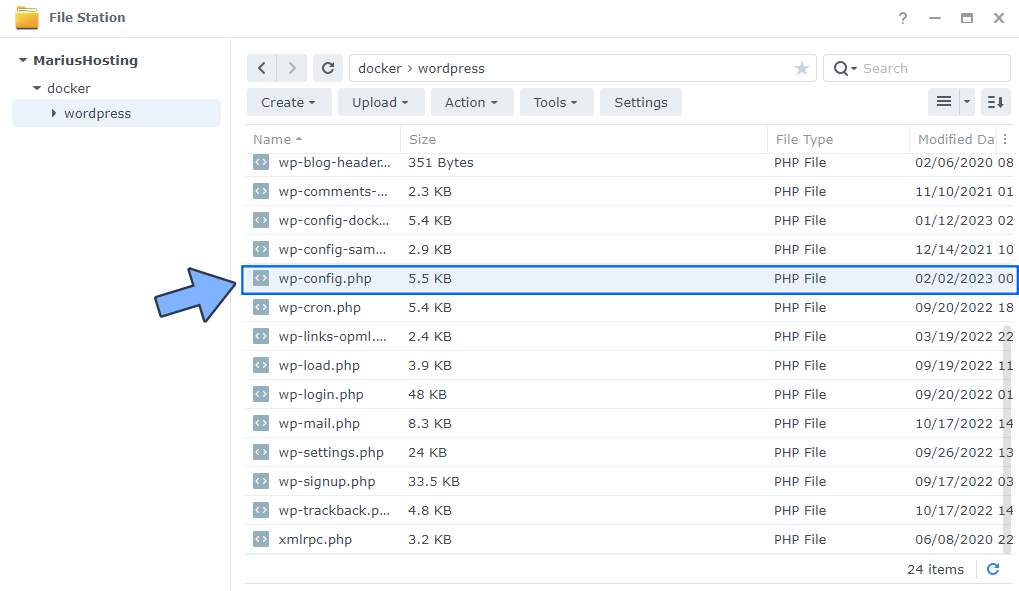Switch to list view mode icon
Screen dimensions: 1019x591
click(944, 101)
